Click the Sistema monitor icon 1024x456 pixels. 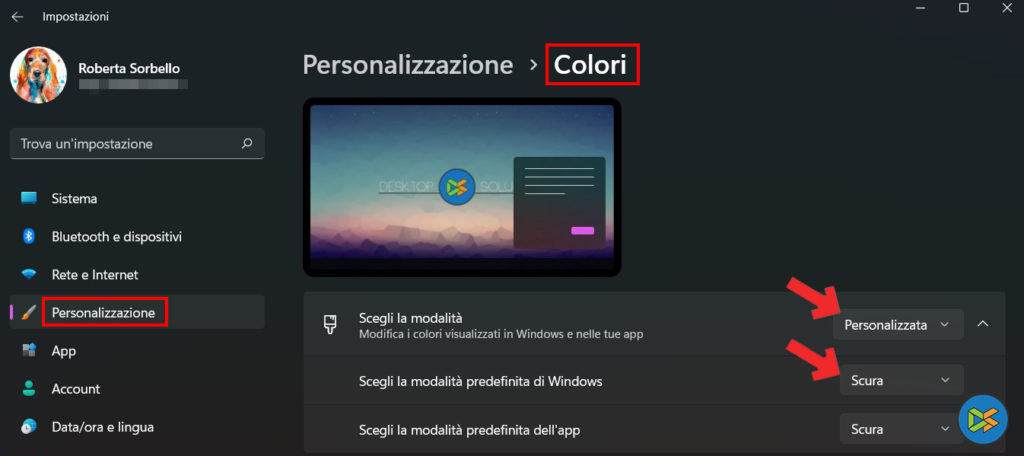(29, 199)
